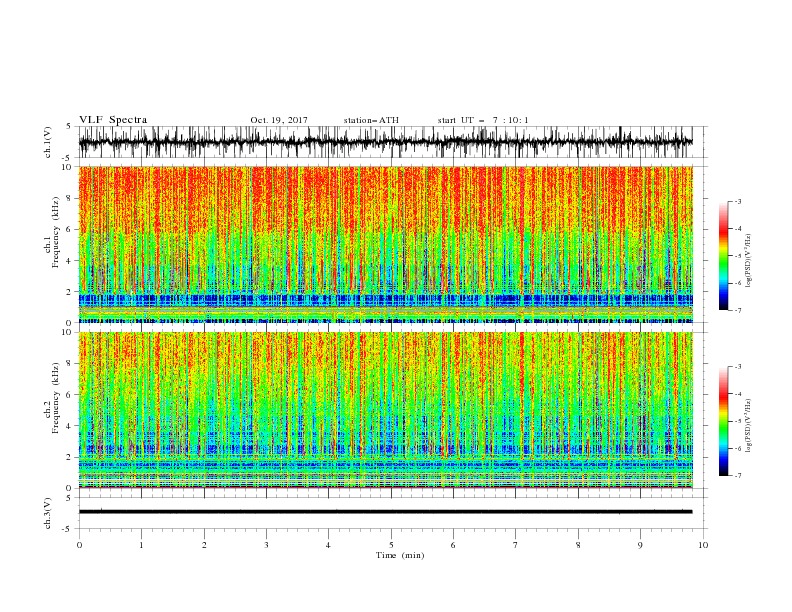Click the ch.1 spectrogram plot

coord(385,244)
